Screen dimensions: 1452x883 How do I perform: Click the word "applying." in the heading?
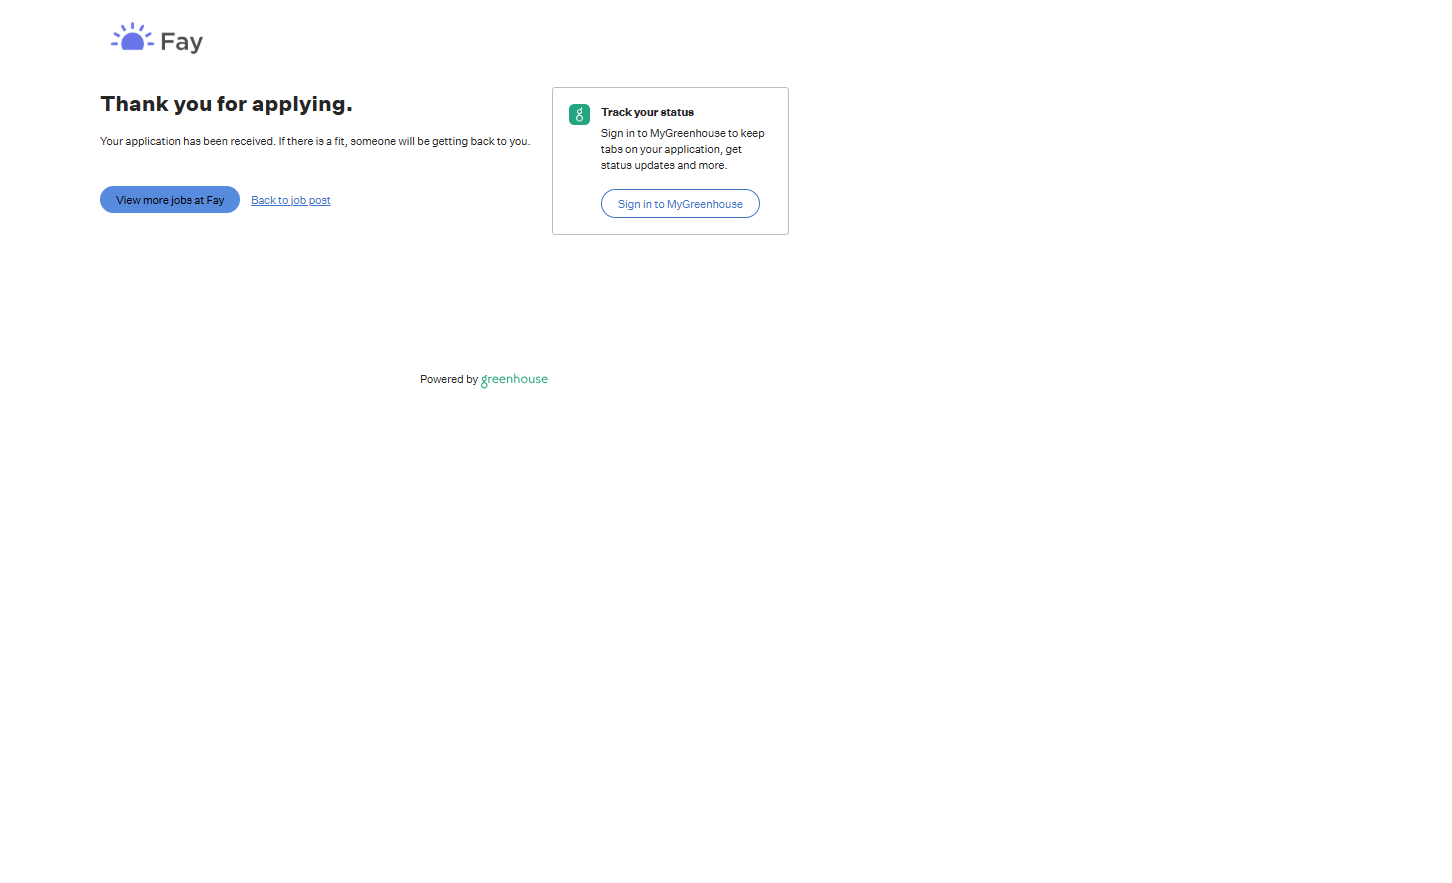click(302, 105)
